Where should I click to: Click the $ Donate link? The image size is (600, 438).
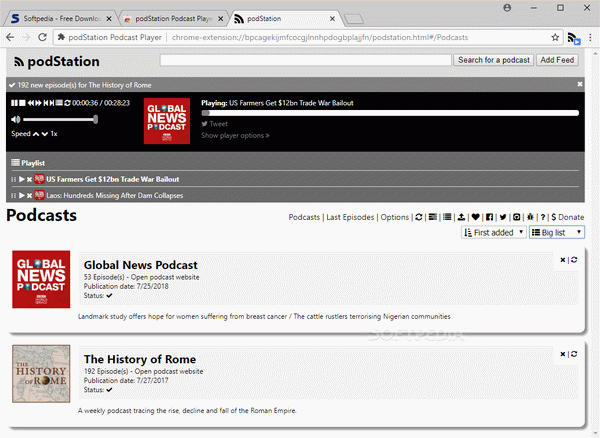(568, 217)
